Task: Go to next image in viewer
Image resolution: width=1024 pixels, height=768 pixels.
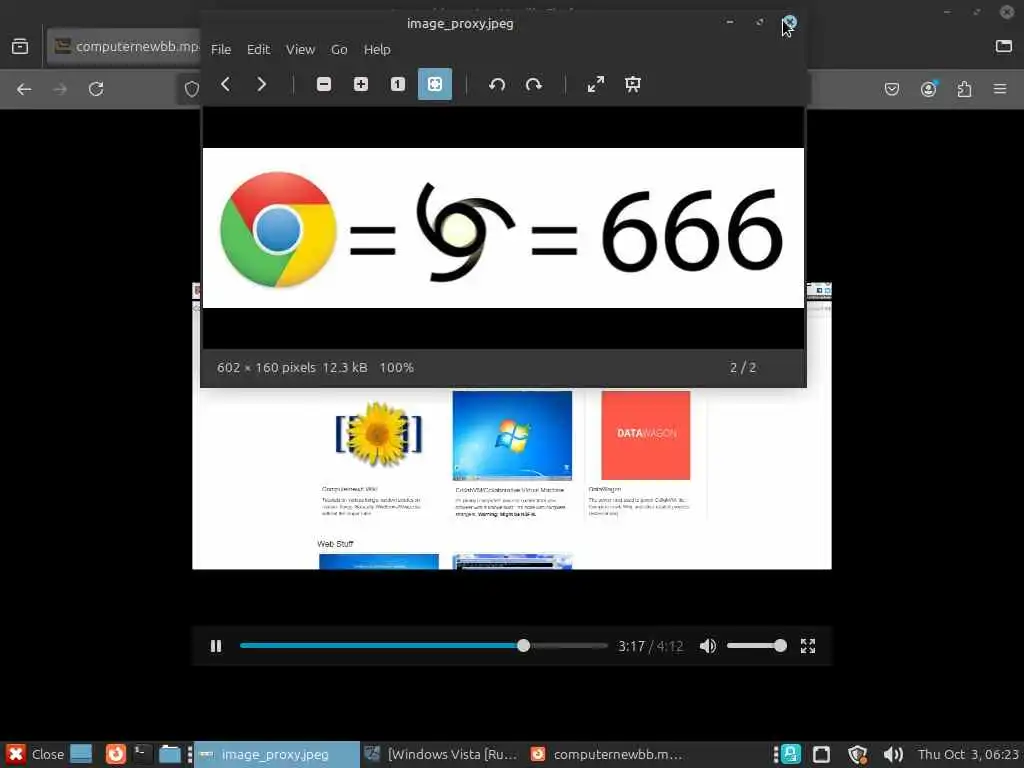Action: (x=261, y=84)
